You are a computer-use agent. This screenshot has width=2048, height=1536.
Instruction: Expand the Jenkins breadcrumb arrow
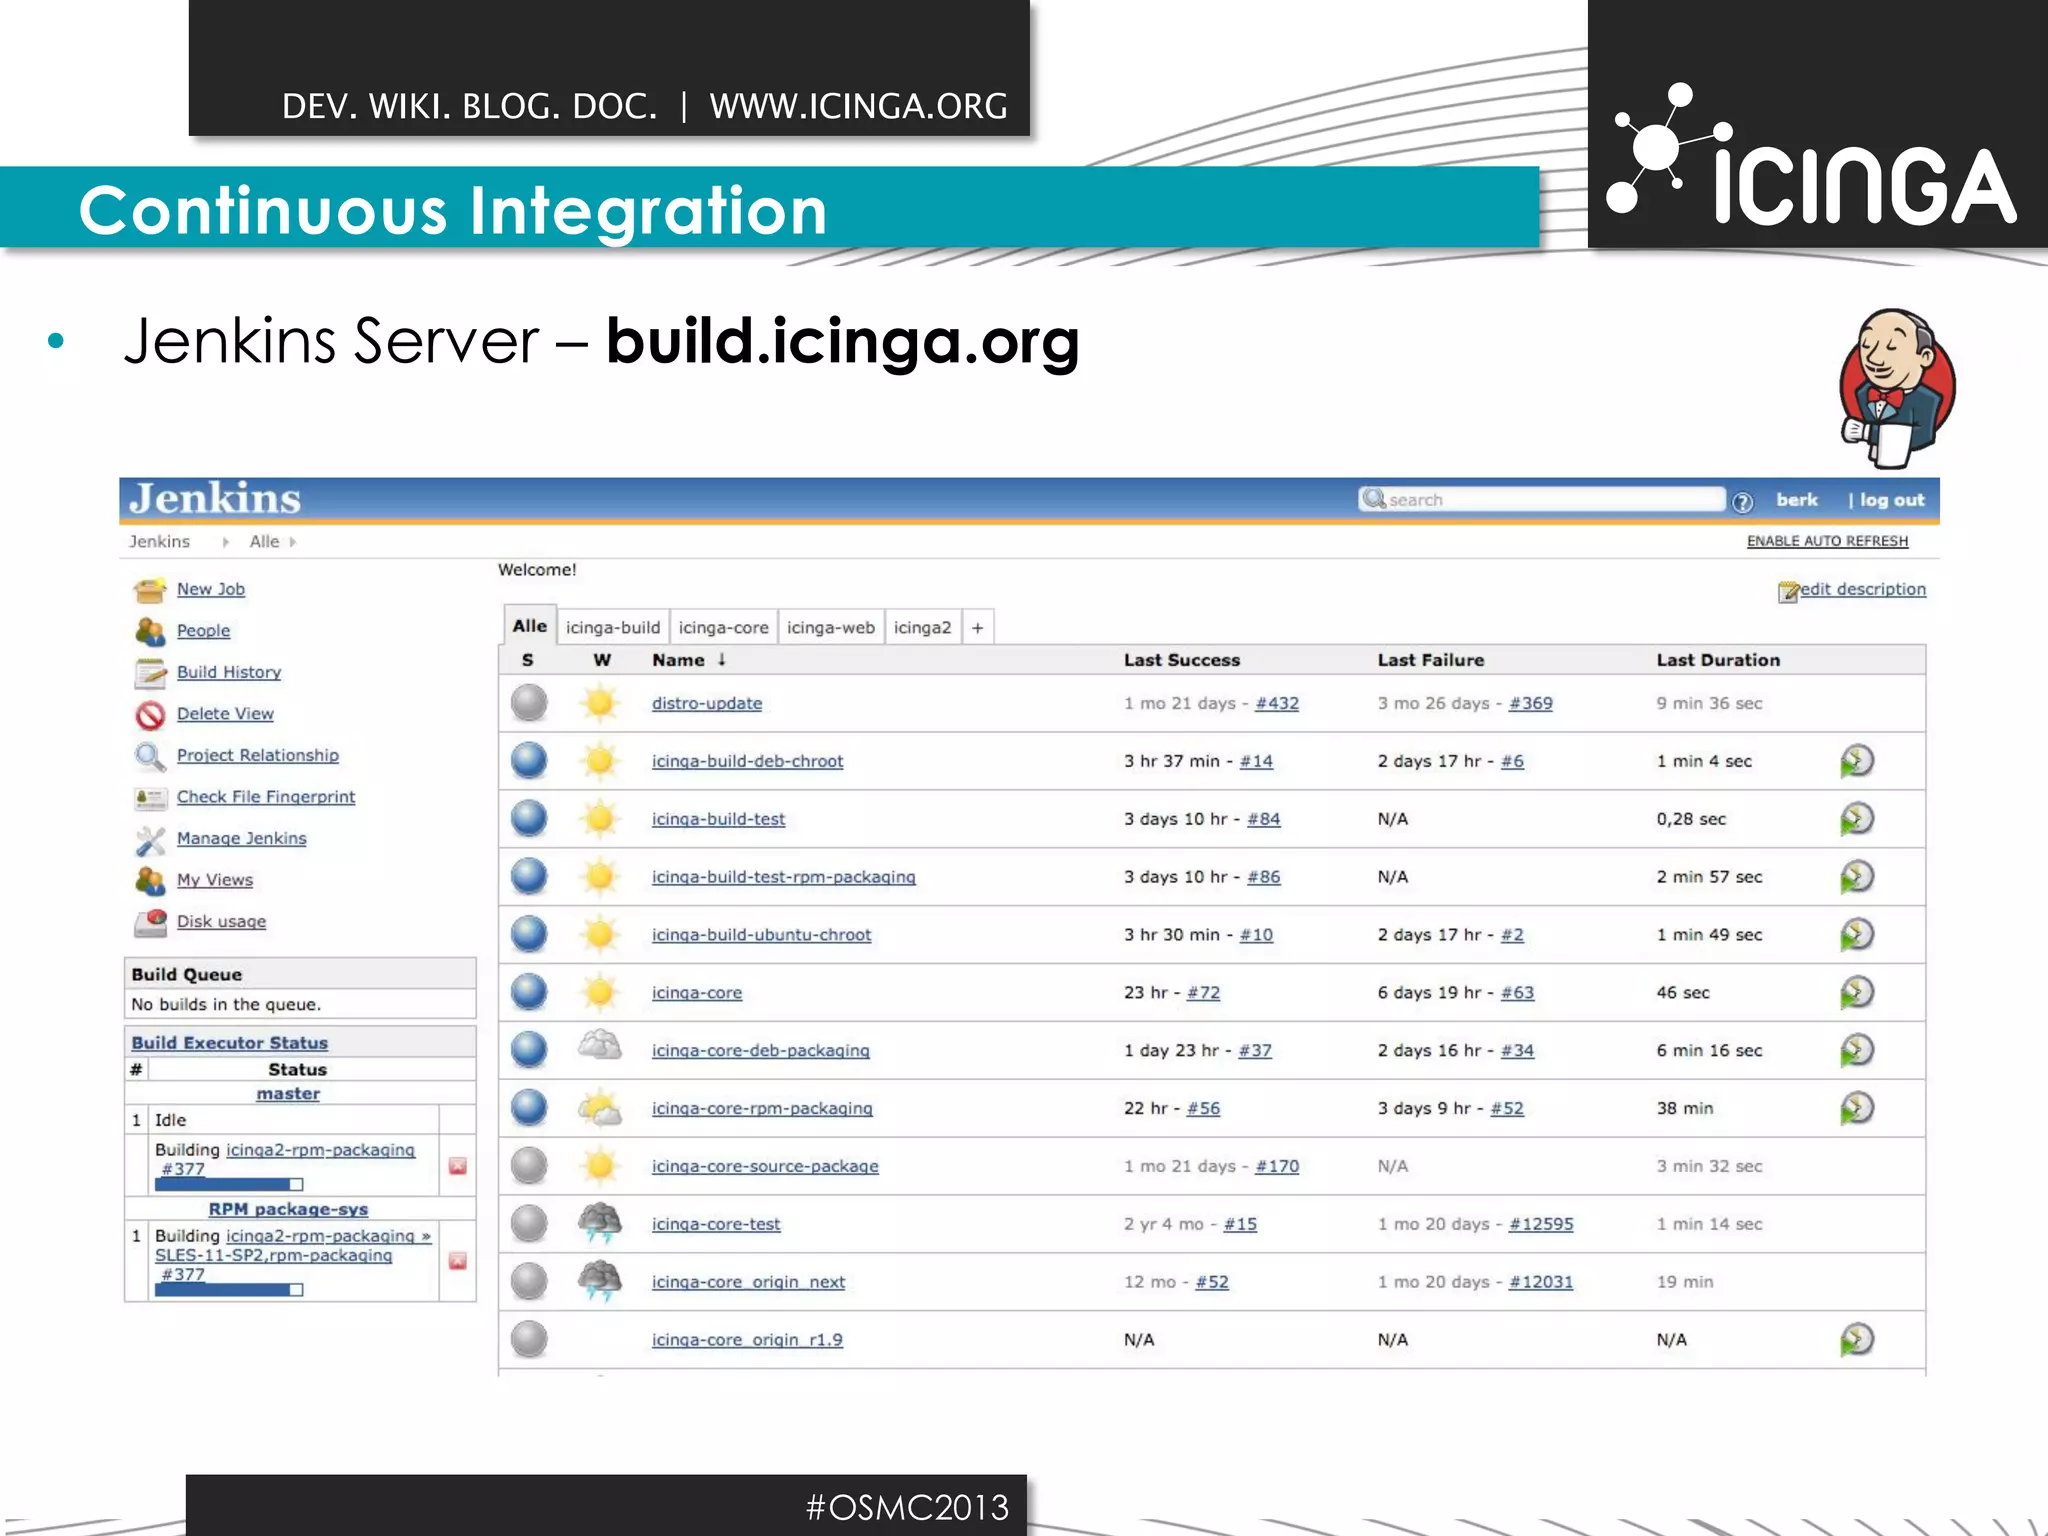coord(226,542)
